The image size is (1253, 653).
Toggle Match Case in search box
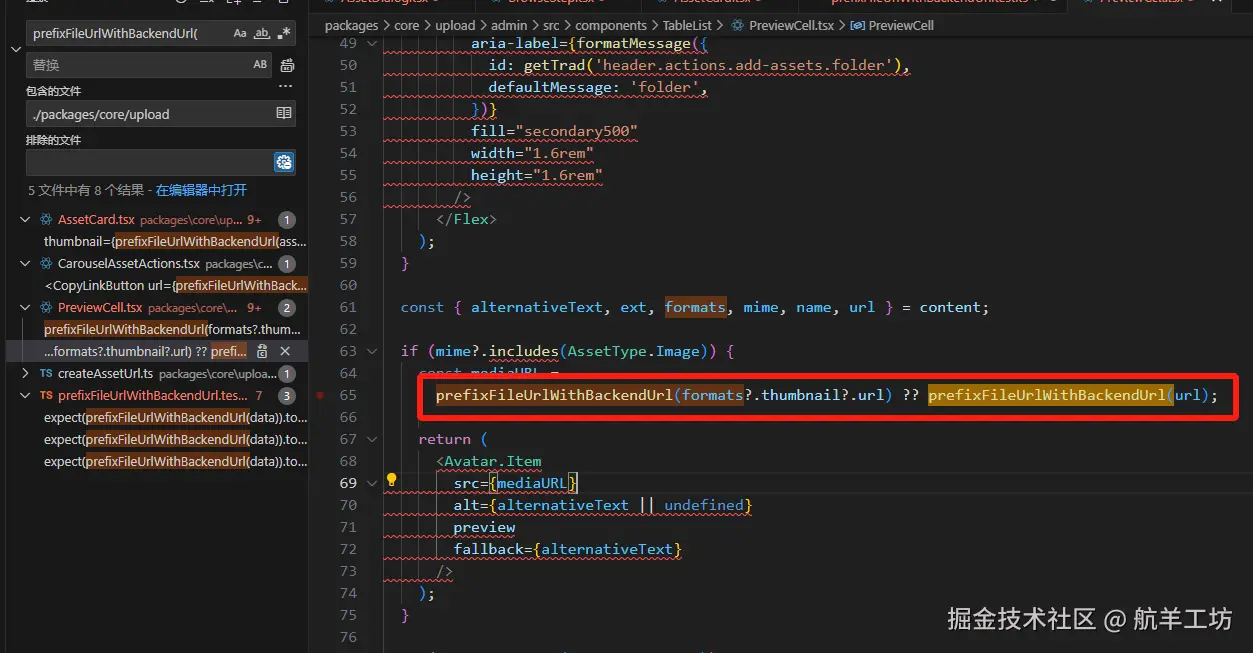(x=240, y=33)
